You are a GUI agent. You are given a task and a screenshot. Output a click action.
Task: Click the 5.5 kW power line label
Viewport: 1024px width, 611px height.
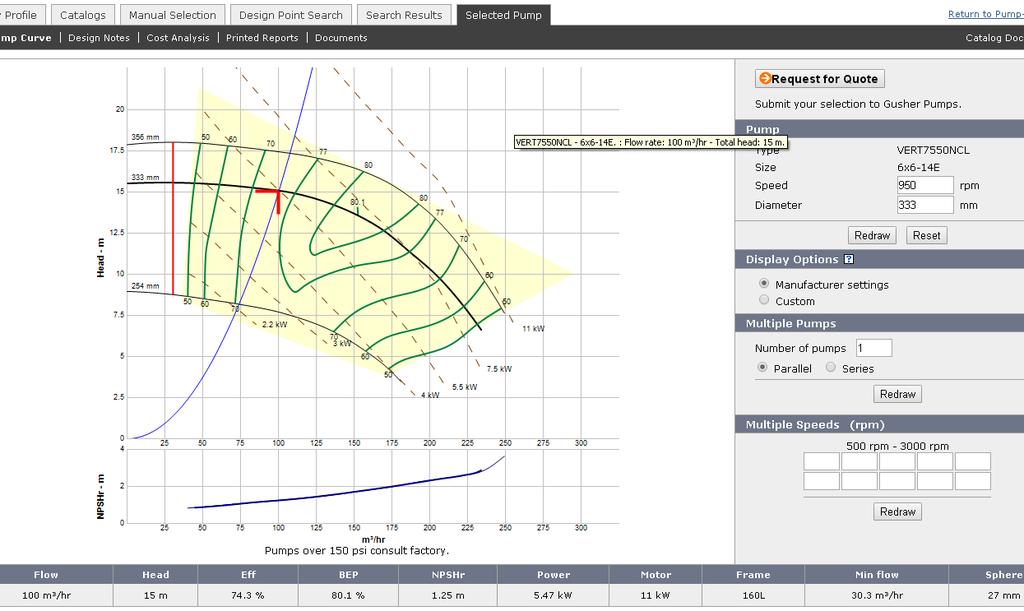point(464,386)
